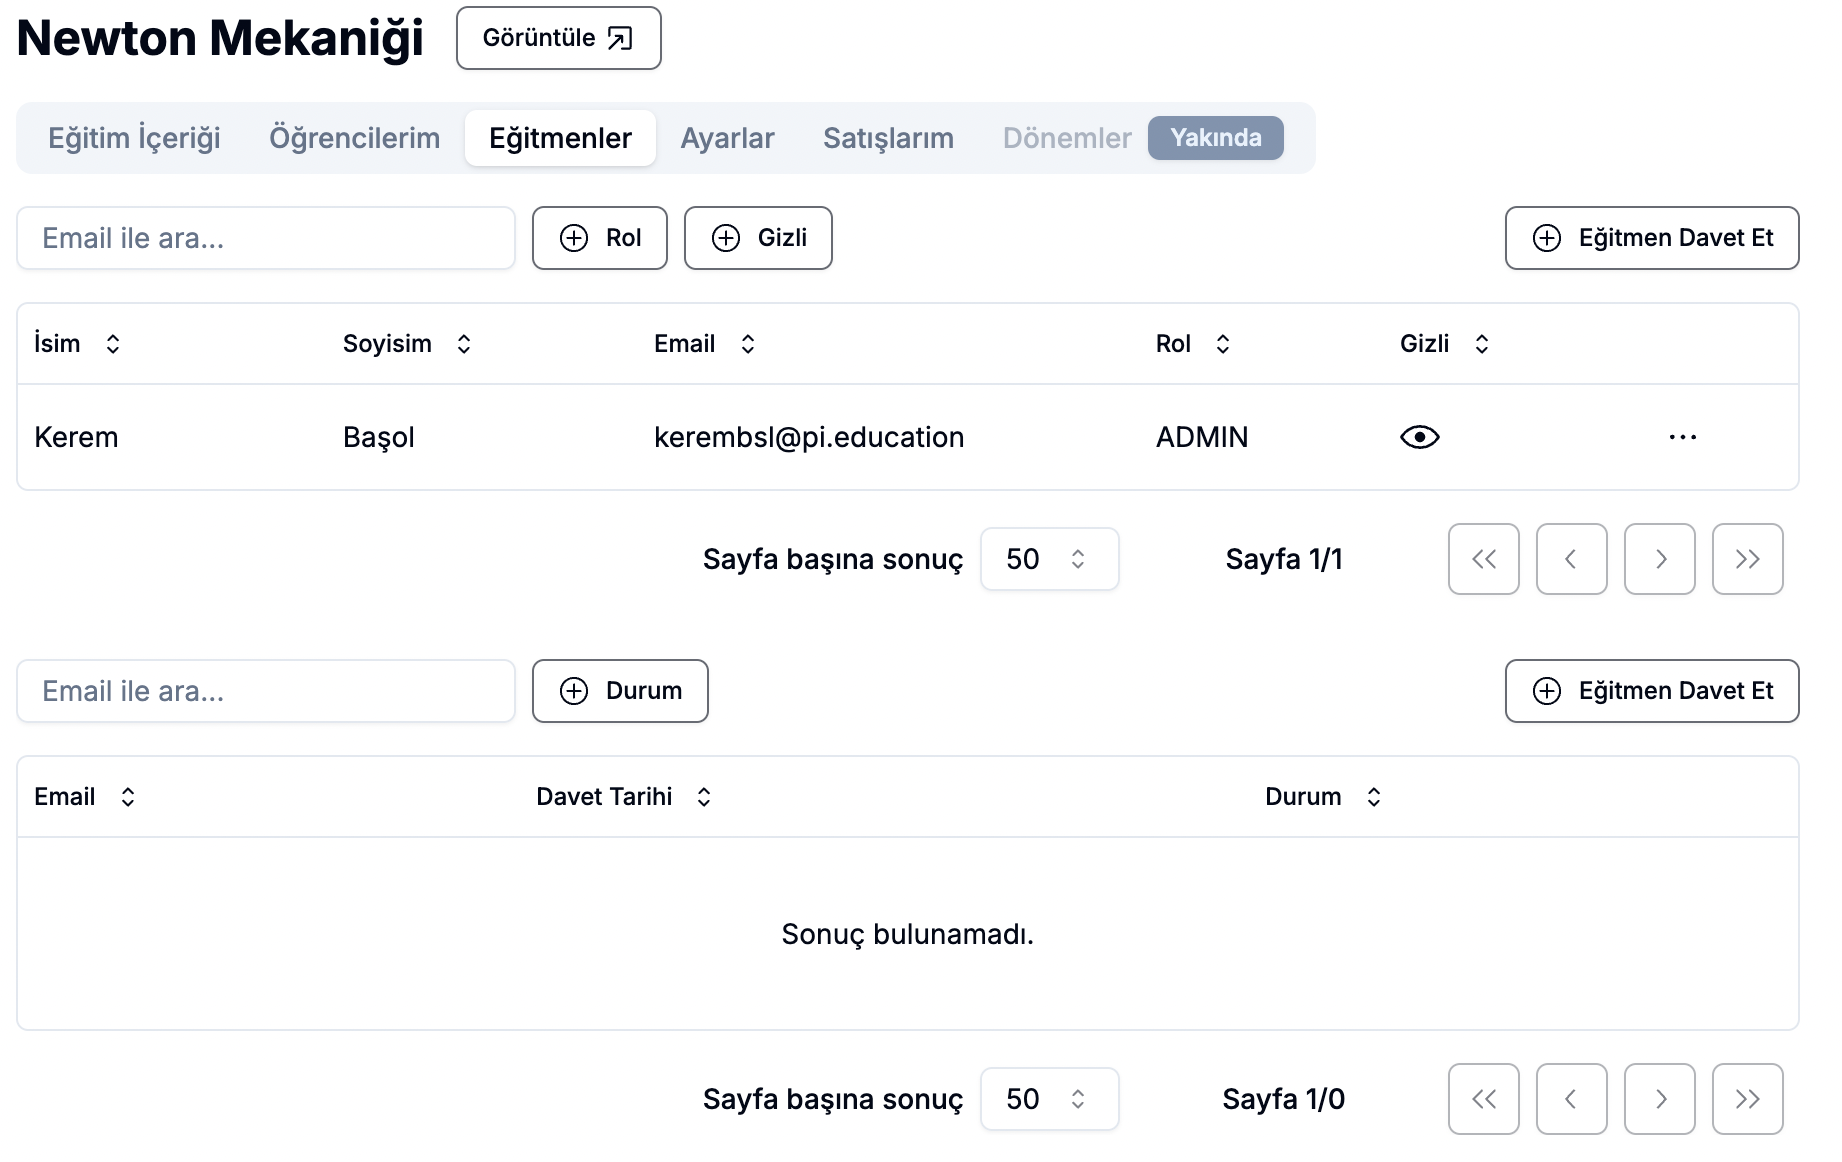Open the Rol filter
The width and height of the screenshot is (1842, 1162).
[599, 238]
